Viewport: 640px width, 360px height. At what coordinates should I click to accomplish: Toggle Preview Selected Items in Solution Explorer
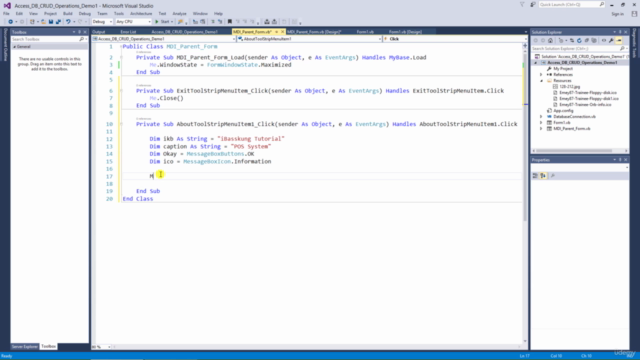point(619,40)
